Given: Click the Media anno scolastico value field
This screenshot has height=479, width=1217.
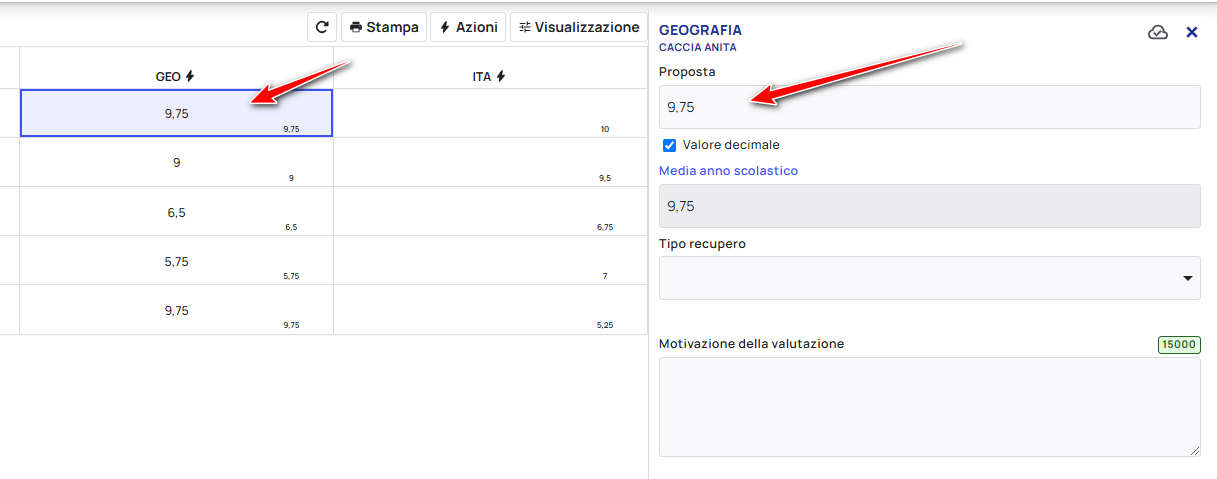Looking at the screenshot, I should point(930,206).
